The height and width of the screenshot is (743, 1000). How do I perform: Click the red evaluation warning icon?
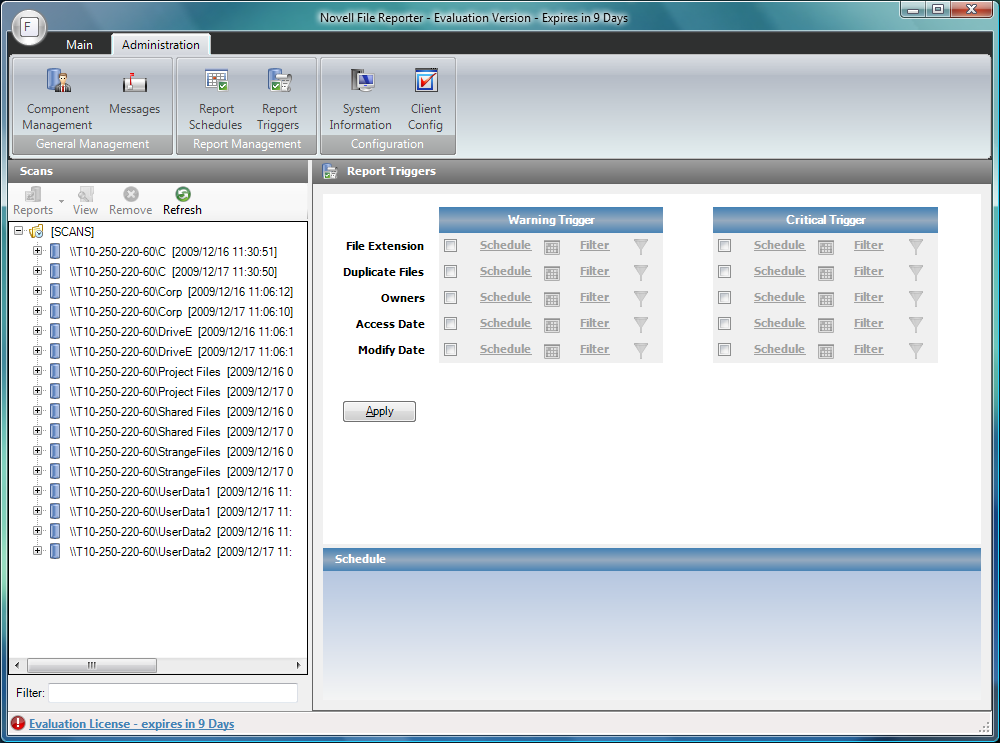18,723
